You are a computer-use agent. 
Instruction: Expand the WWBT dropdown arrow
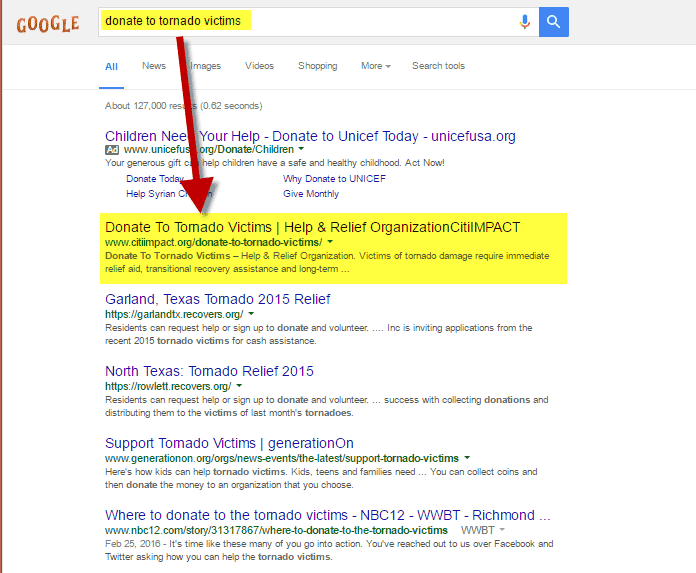[502, 529]
